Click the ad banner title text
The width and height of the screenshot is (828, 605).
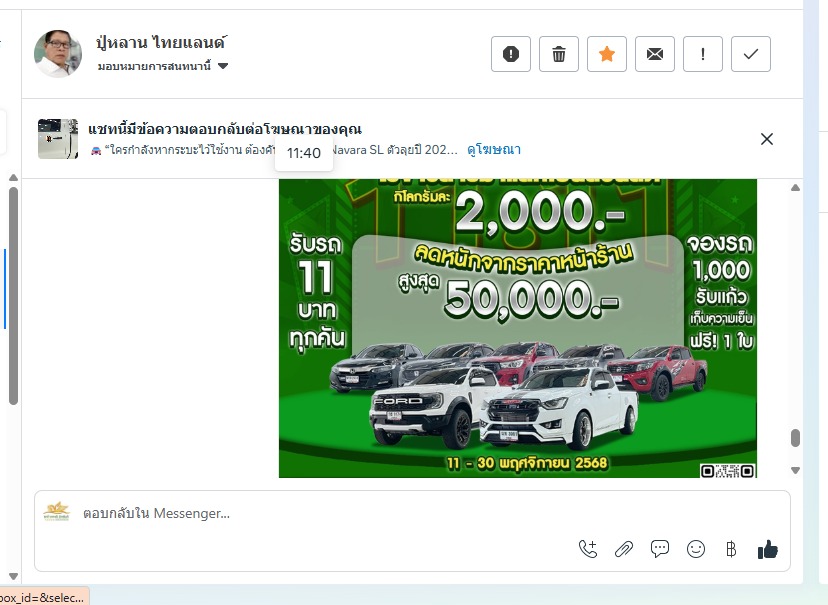[225, 129]
